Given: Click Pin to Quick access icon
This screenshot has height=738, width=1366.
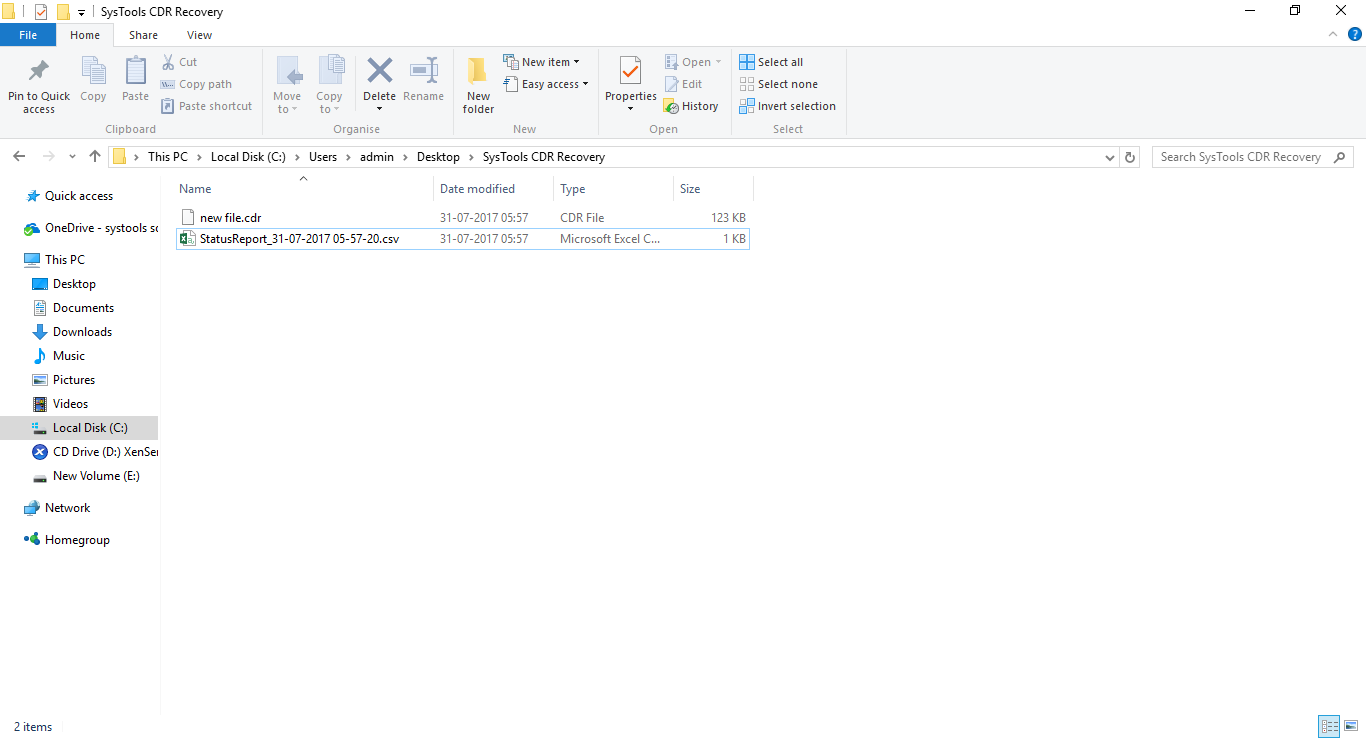Looking at the screenshot, I should (39, 72).
